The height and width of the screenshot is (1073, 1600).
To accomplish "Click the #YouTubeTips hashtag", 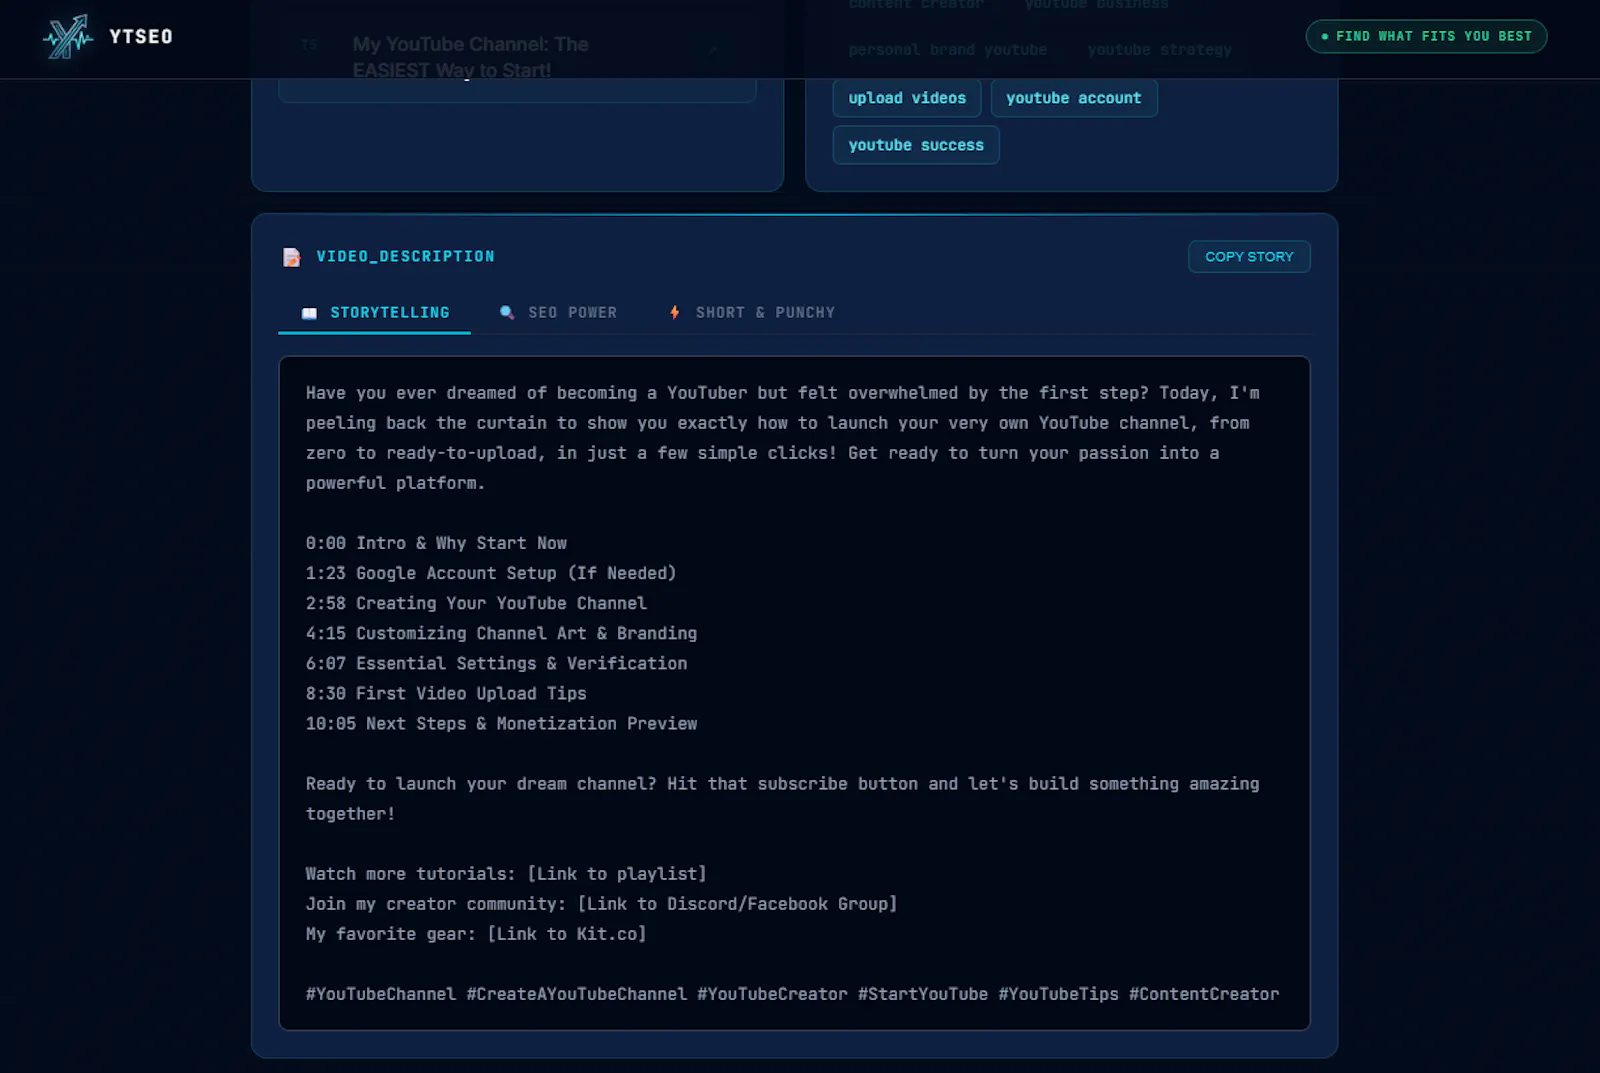I will pyautogui.click(x=1058, y=994).
